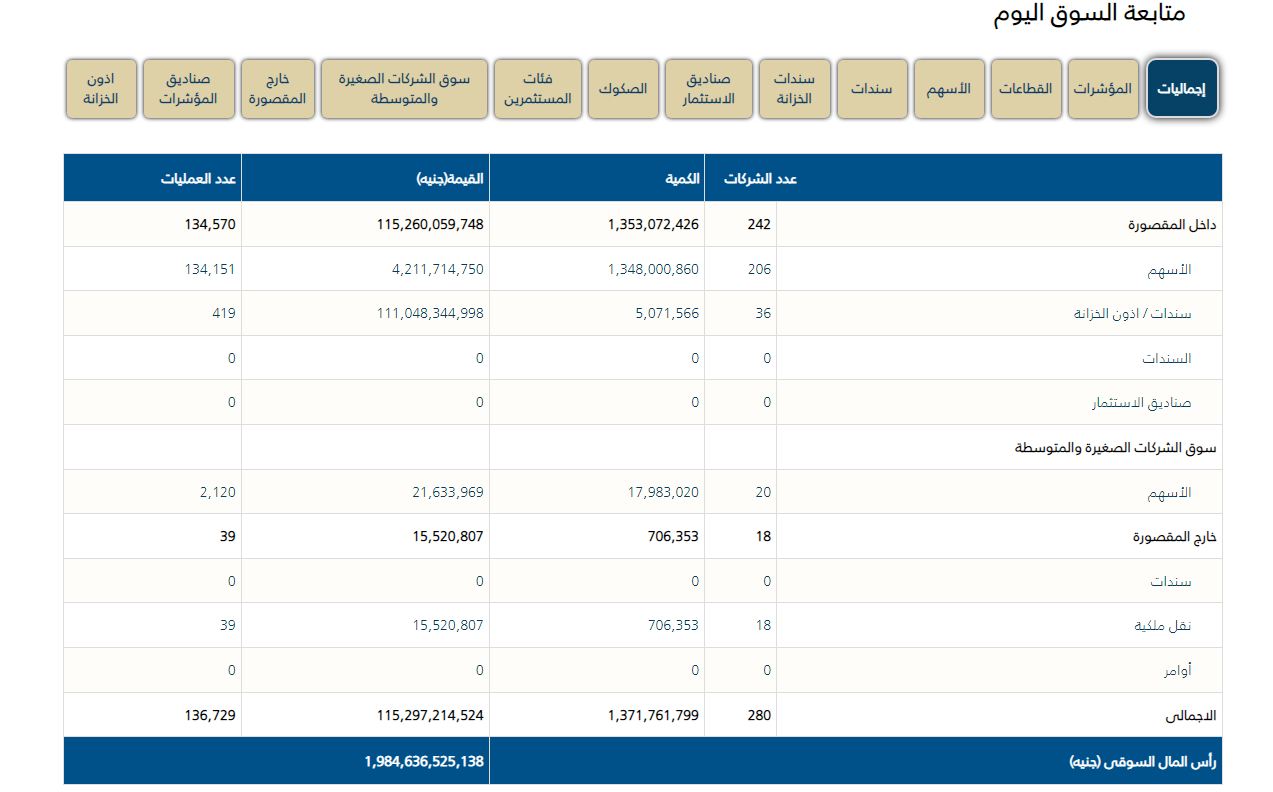The height and width of the screenshot is (792, 1273).
Task: Switch to the خارج المقصورة tab button
Action: [x=277, y=89]
